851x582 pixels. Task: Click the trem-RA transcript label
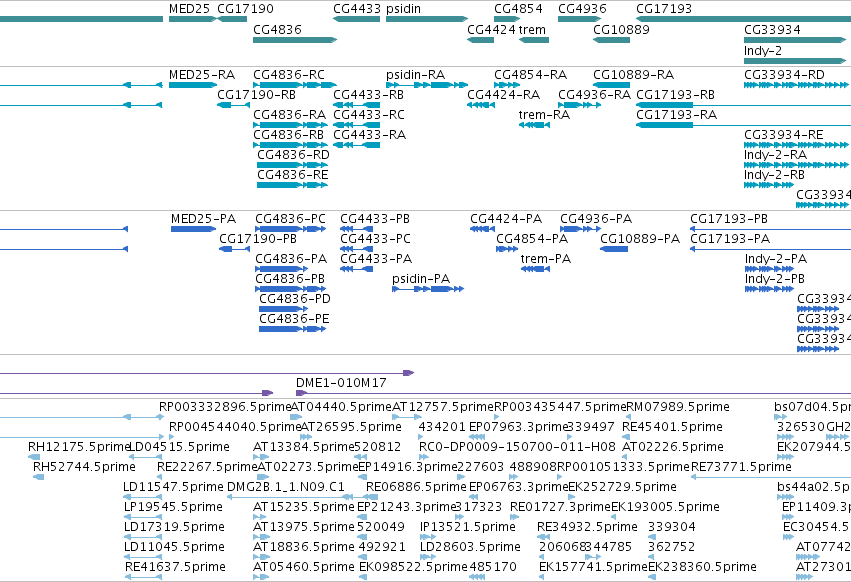544,115
